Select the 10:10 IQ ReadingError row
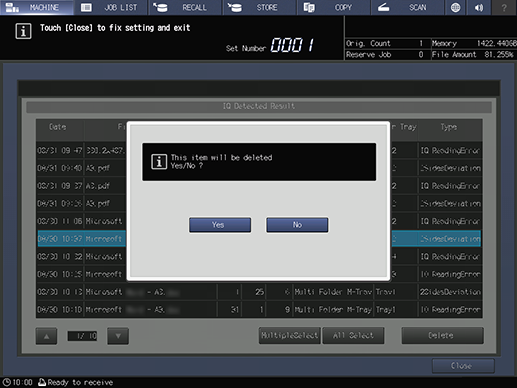The height and width of the screenshot is (388, 517). (259, 310)
